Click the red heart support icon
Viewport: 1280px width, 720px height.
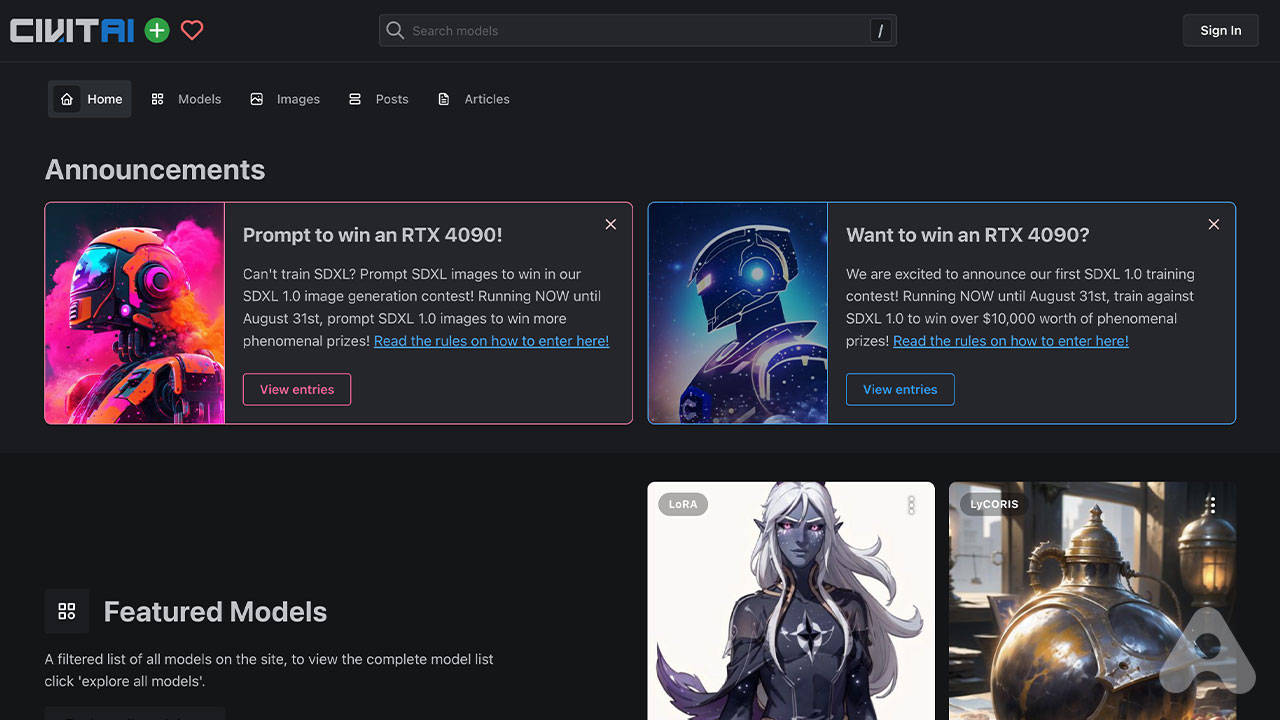pos(192,31)
